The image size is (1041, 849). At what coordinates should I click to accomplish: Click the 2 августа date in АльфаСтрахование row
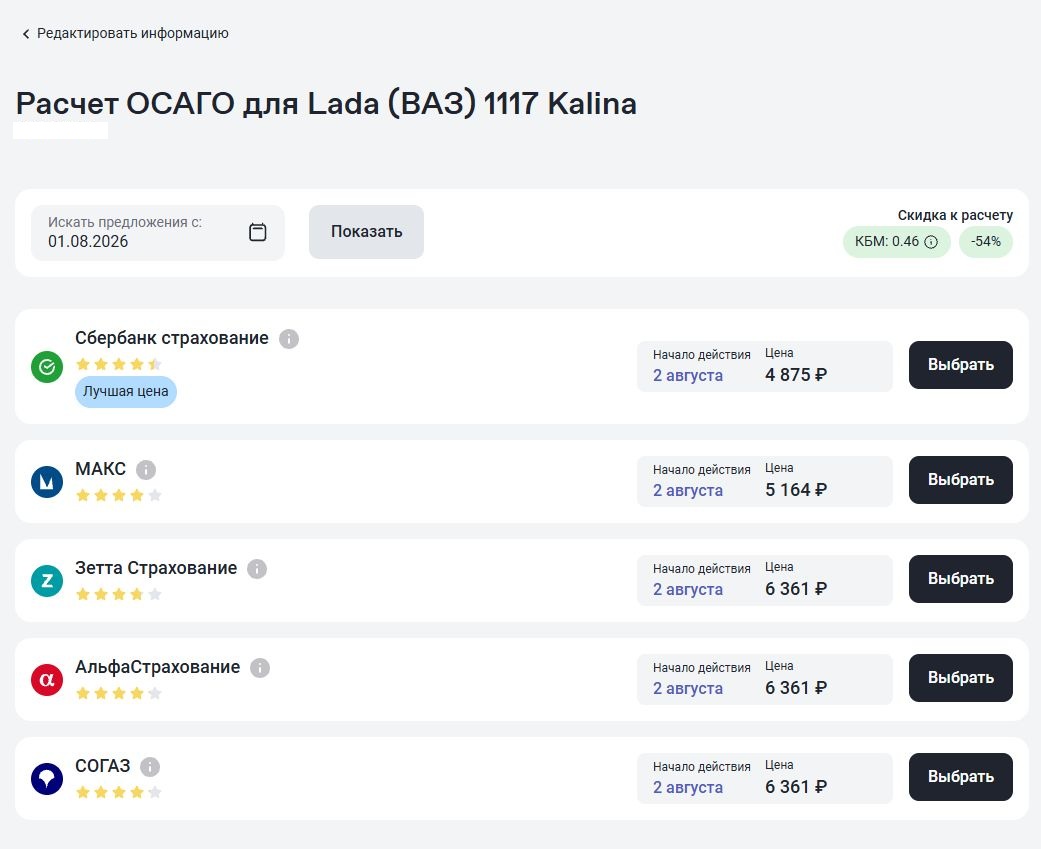688,688
